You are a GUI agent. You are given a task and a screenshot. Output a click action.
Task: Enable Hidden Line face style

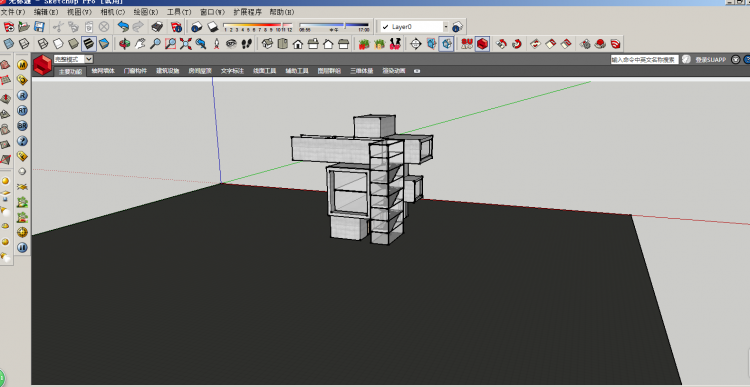(x=58, y=44)
